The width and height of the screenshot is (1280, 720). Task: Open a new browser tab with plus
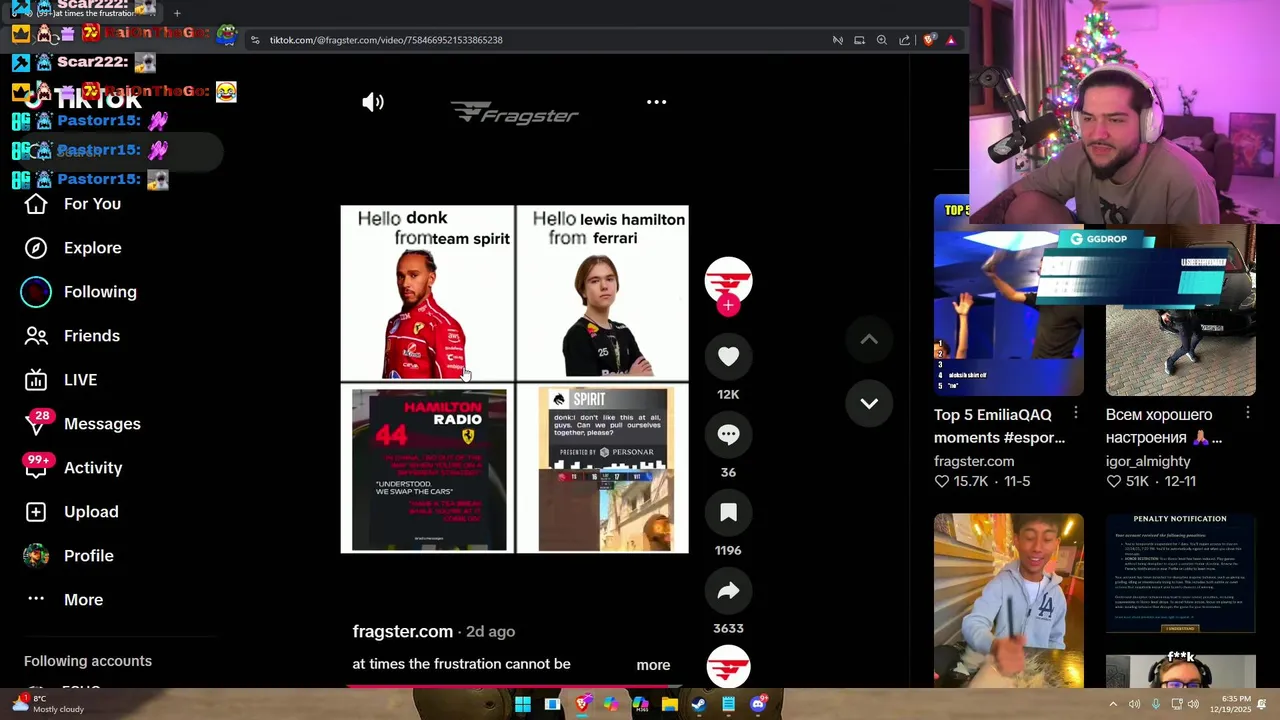177,13
